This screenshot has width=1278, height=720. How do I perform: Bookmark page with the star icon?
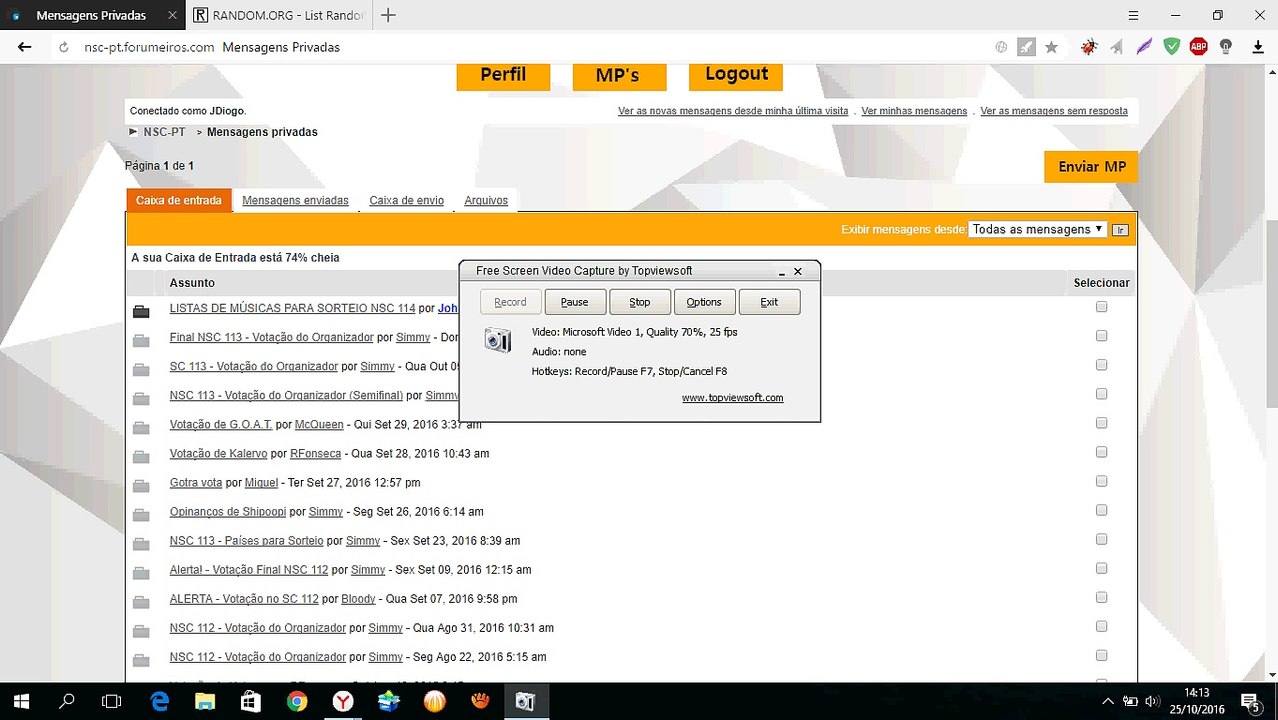1051,47
